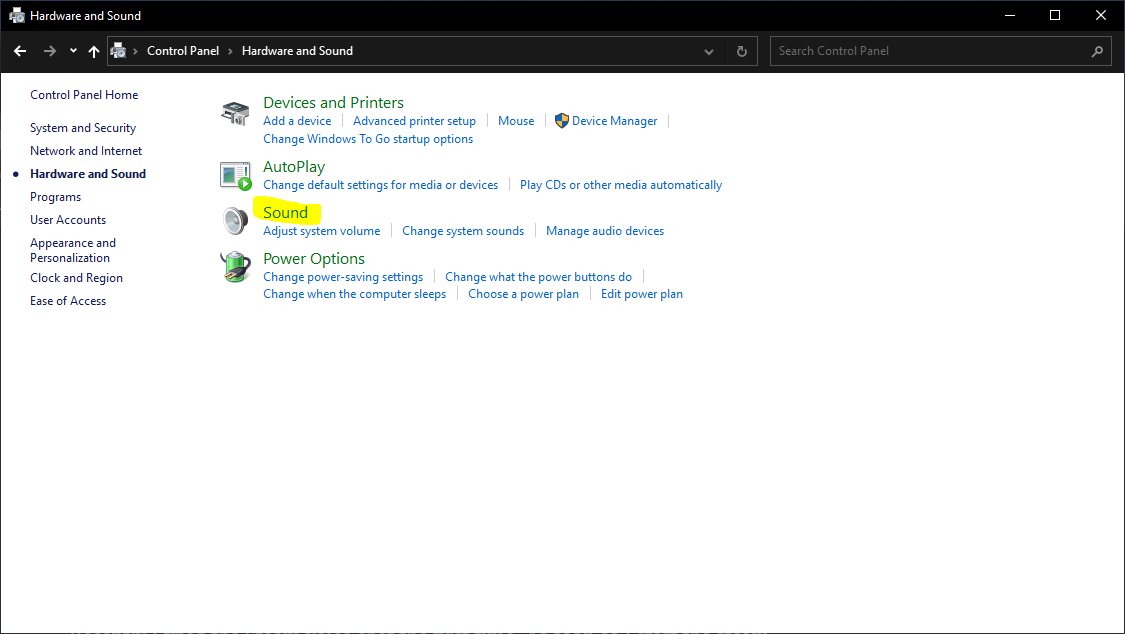1125x634 pixels.
Task: Click Choose a power plan
Action: coord(523,294)
